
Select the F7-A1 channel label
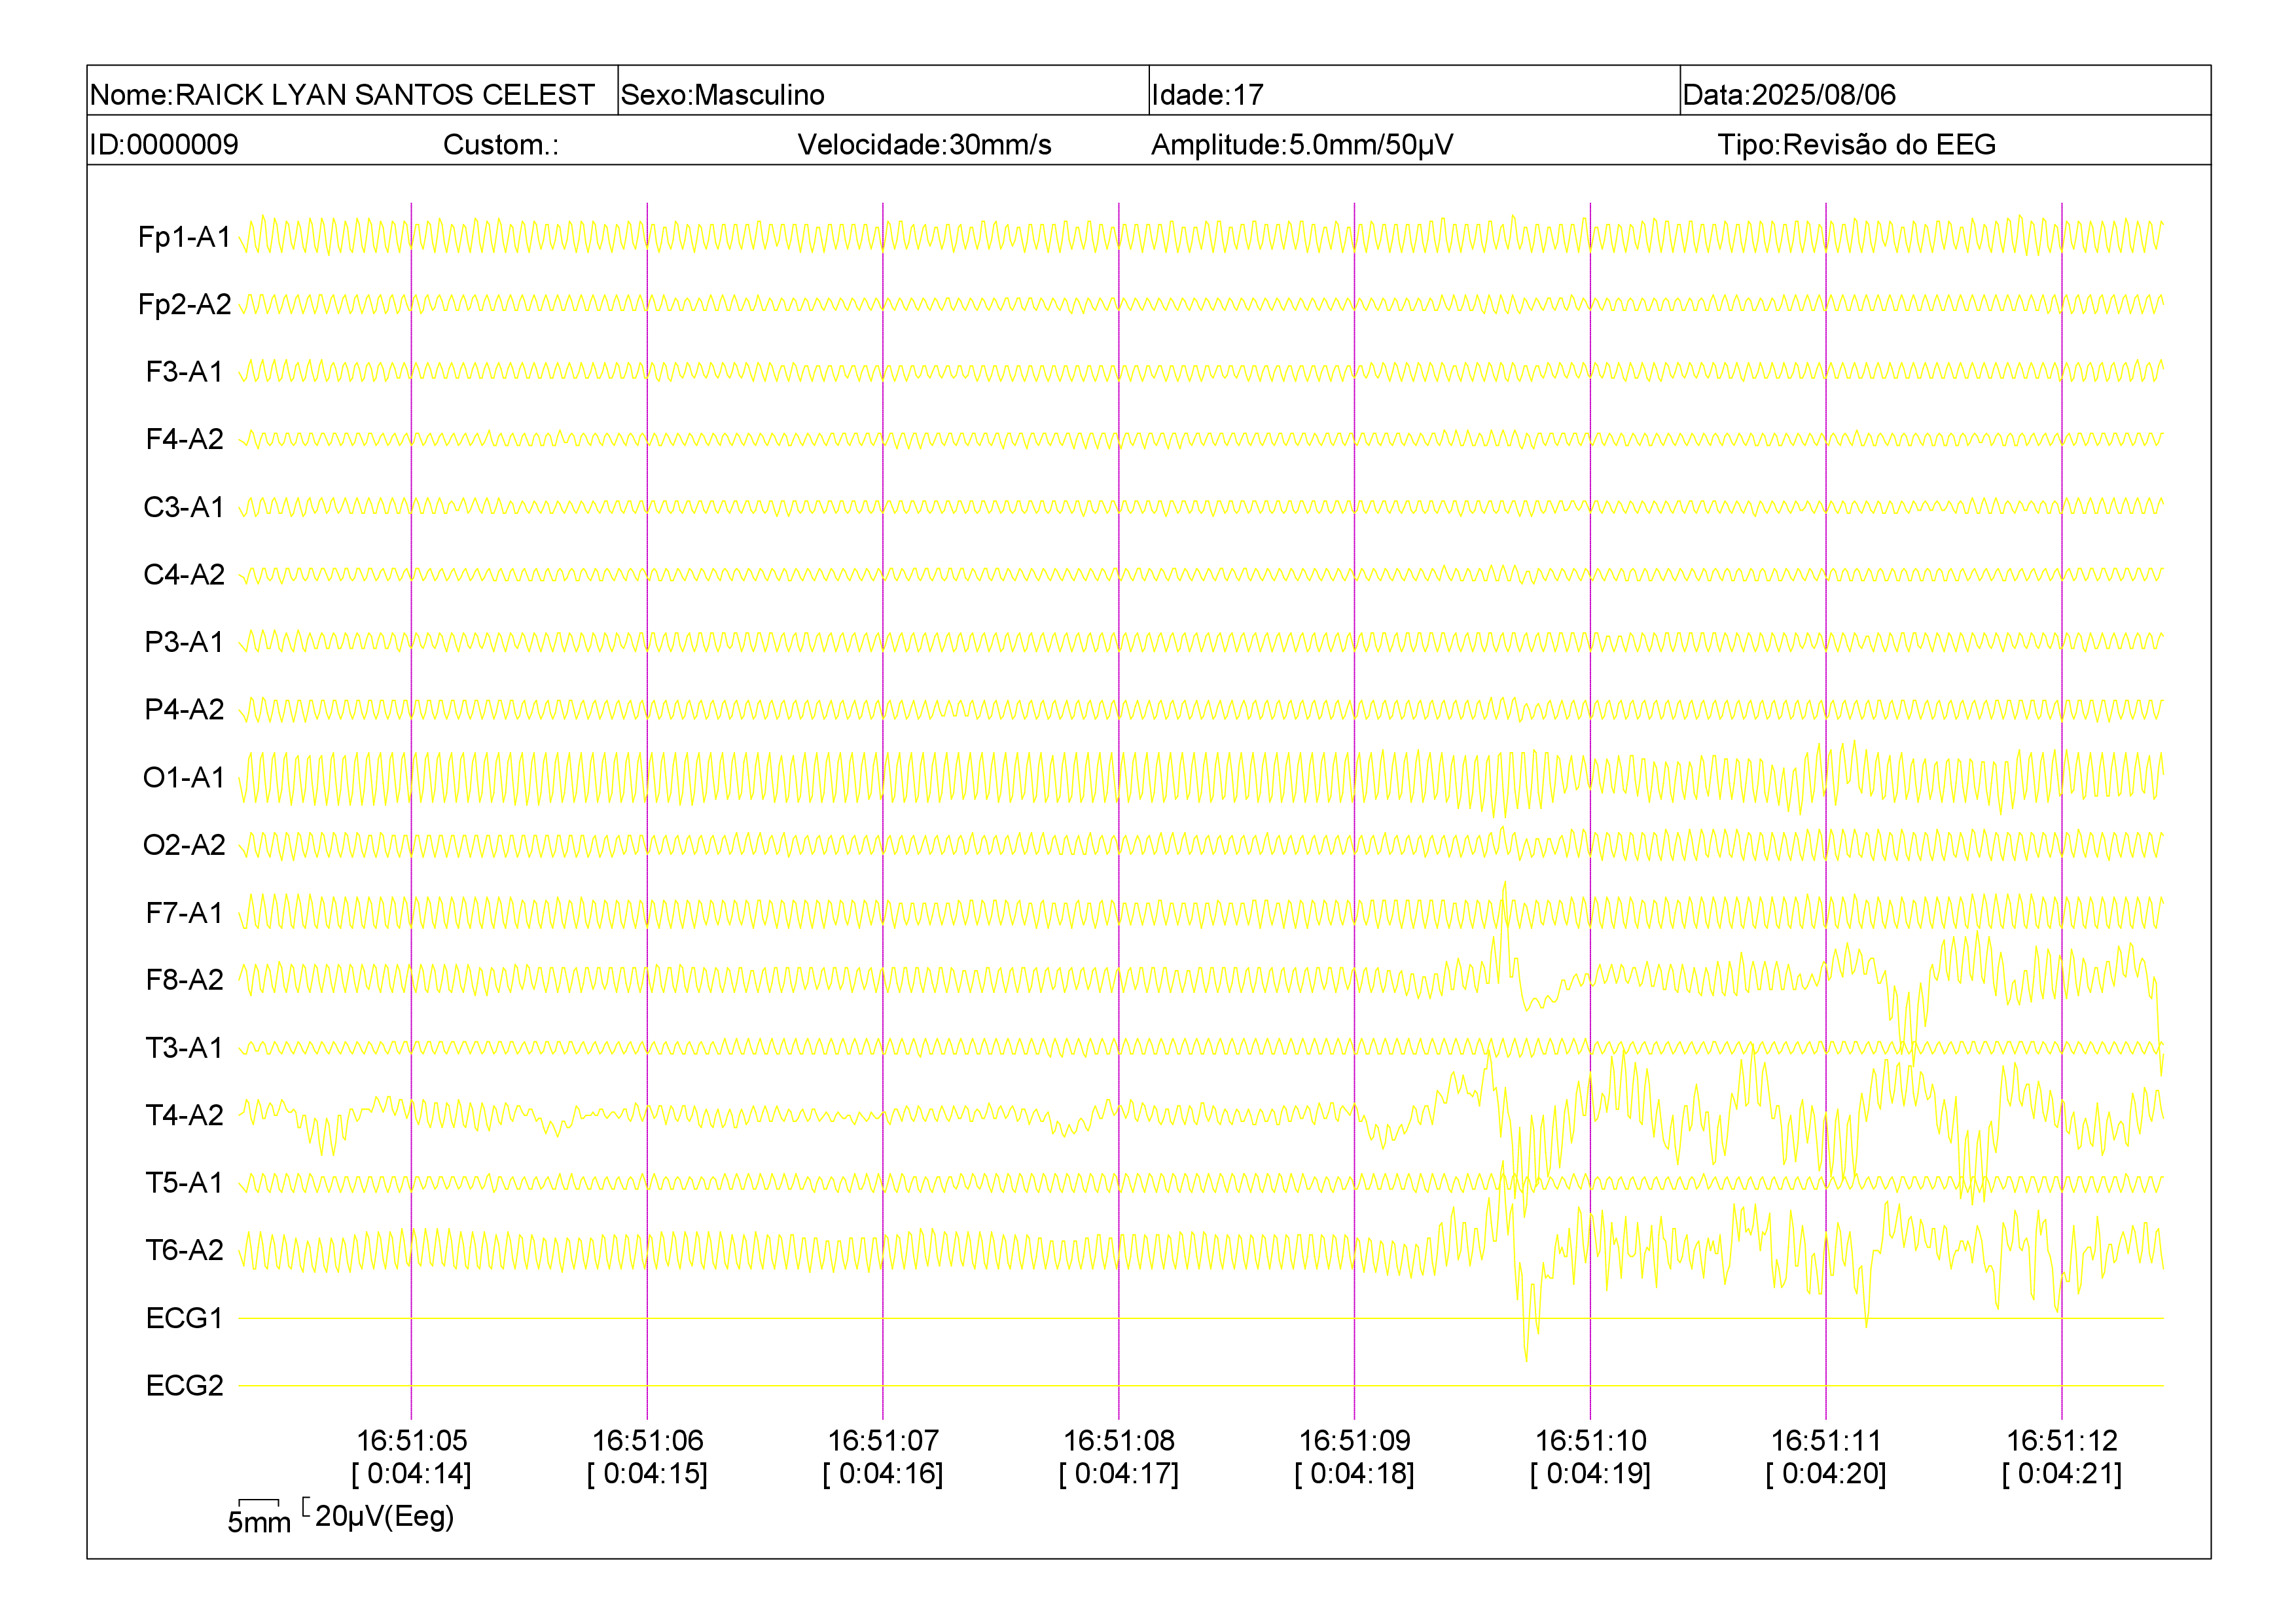(x=184, y=912)
